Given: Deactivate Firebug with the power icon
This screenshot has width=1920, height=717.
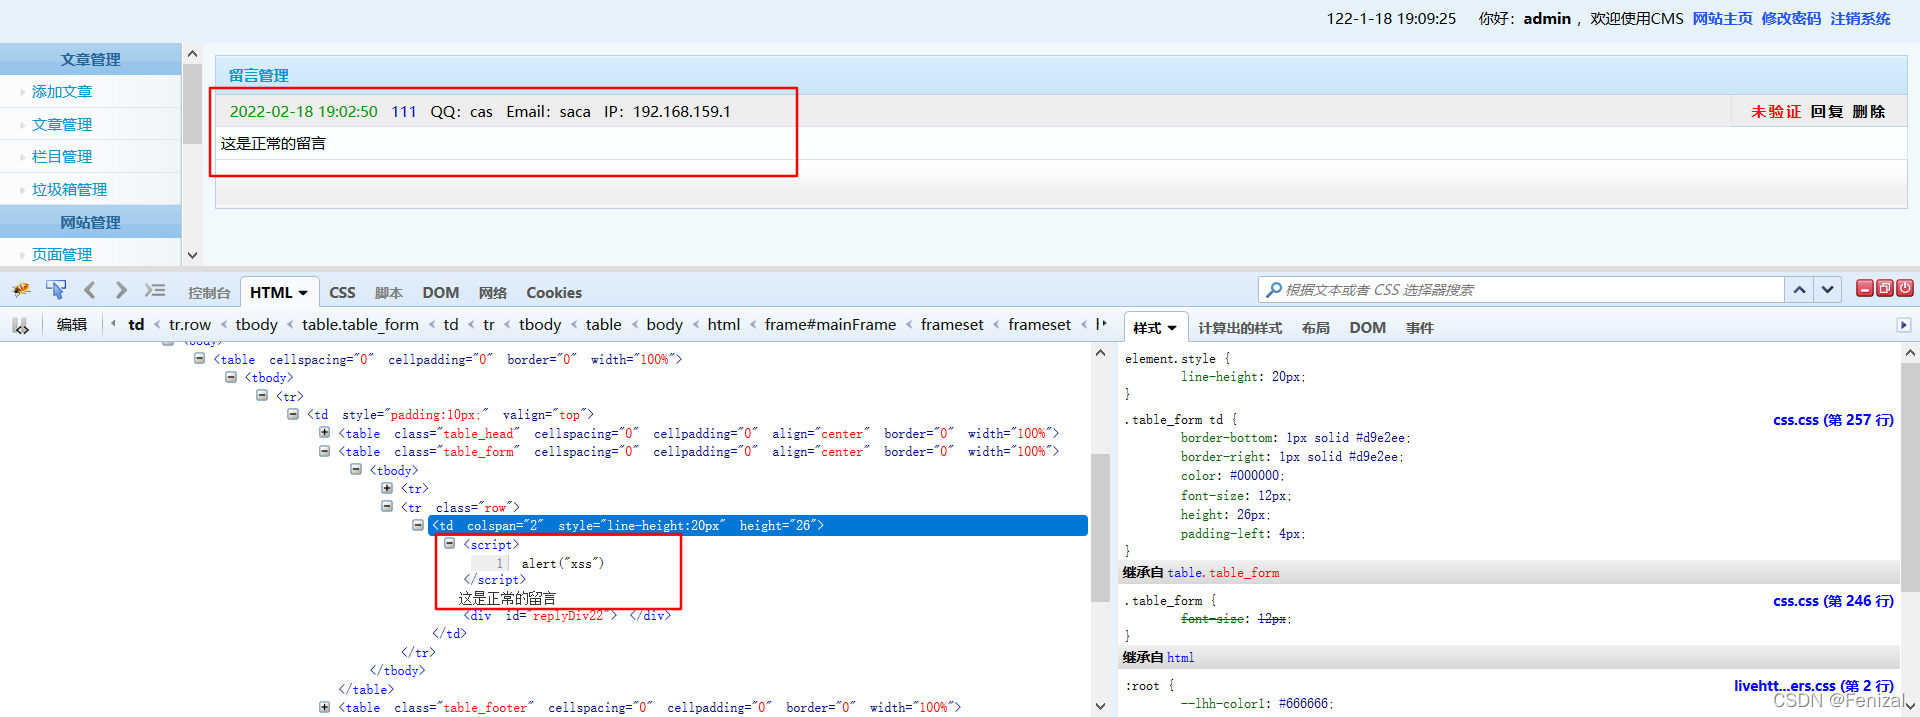Looking at the screenshot, I should 1905,288.
